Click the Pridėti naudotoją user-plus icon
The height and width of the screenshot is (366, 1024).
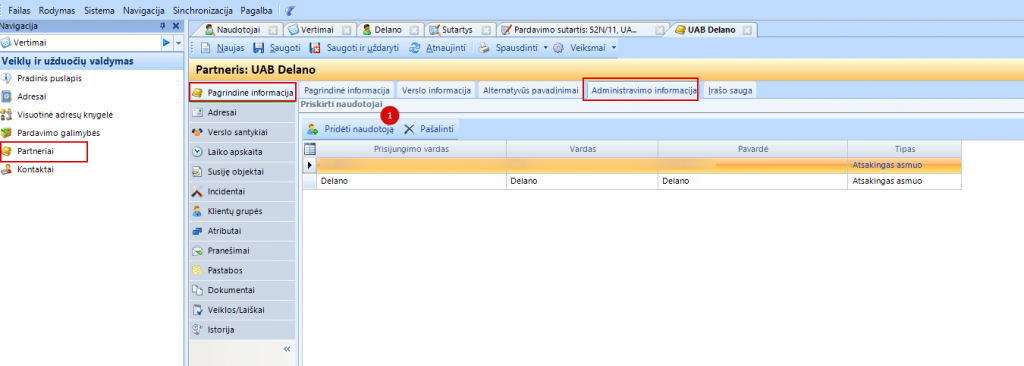point(313,129)
